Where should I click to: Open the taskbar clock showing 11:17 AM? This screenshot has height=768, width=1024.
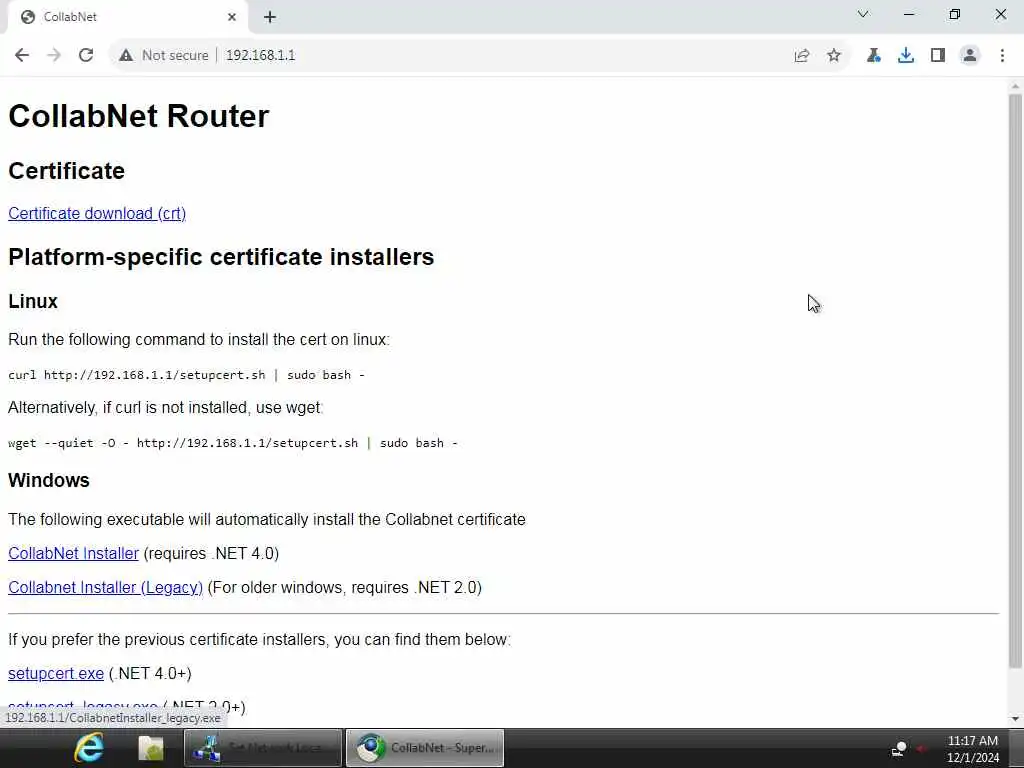coord(972,749)
